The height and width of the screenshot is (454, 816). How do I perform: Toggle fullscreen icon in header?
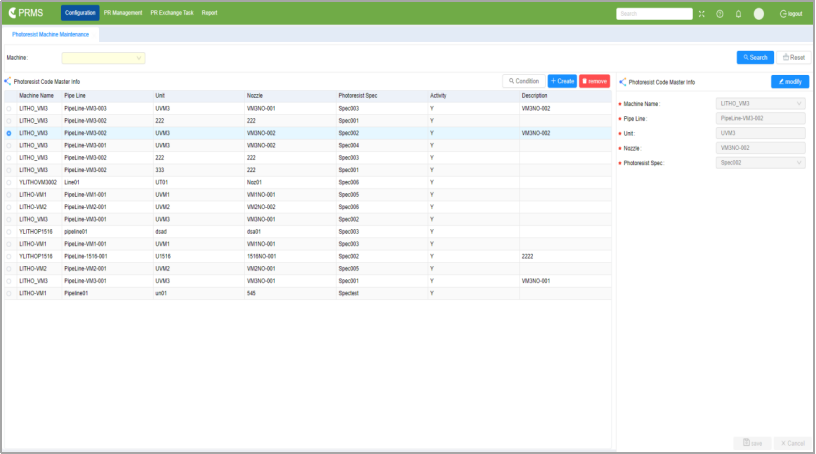coord(702,14)
